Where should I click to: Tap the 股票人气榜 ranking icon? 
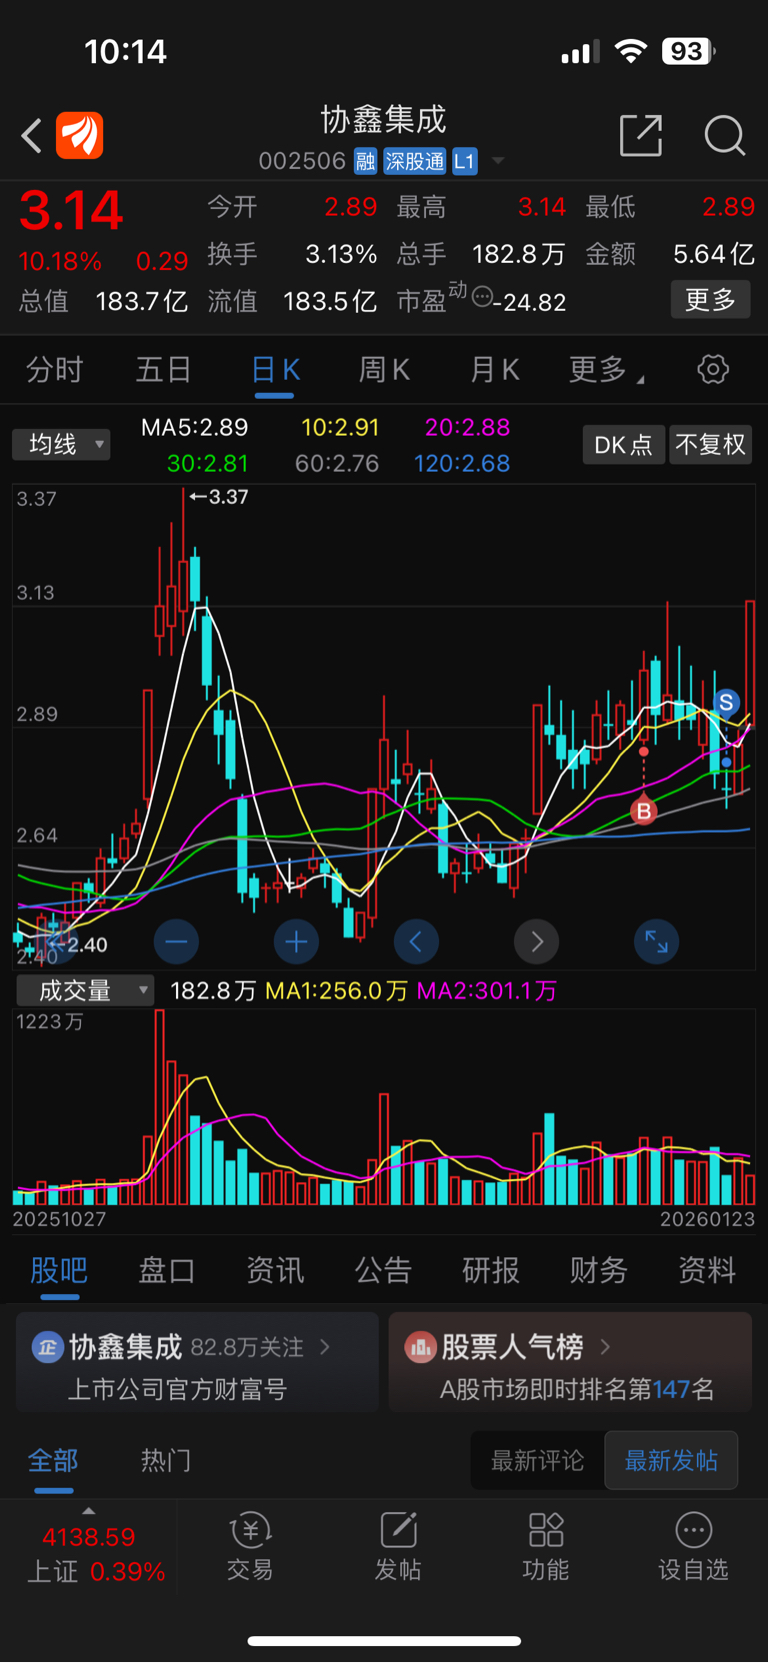pos(420,1347)
